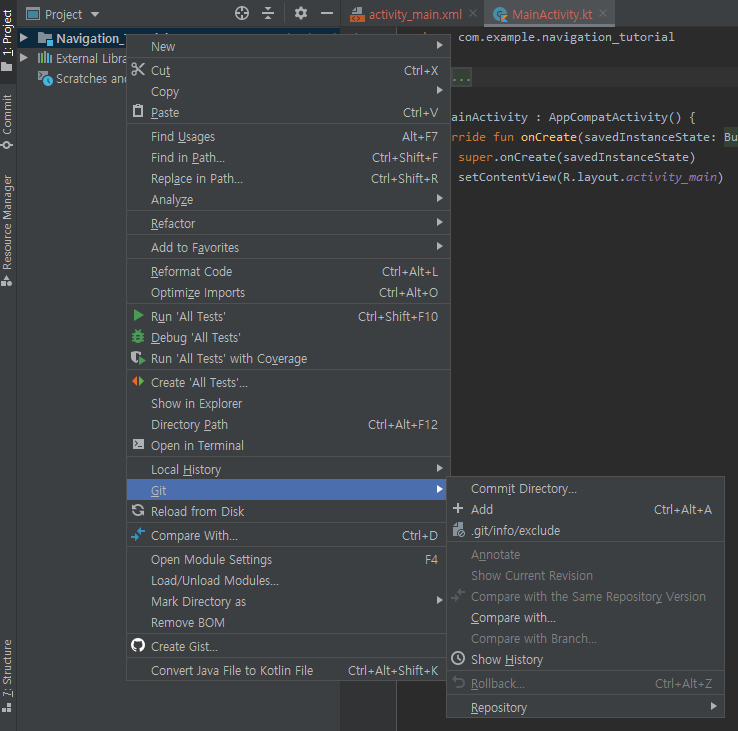Open the Commit tool window tab

(7, 122)
